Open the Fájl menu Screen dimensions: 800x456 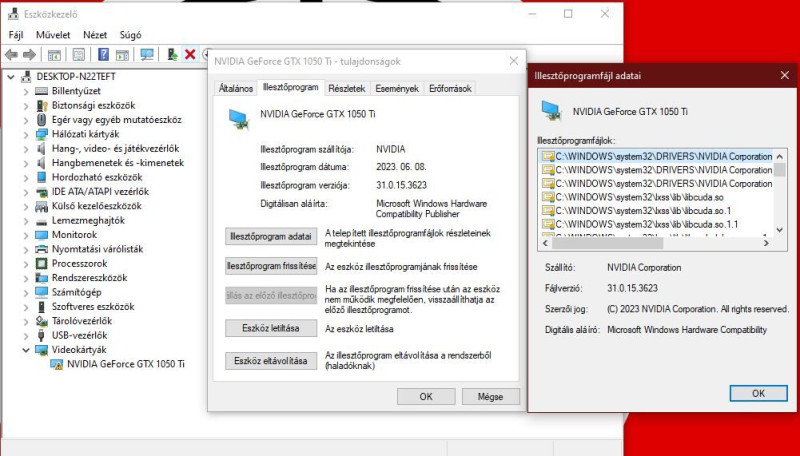point(16,35)
